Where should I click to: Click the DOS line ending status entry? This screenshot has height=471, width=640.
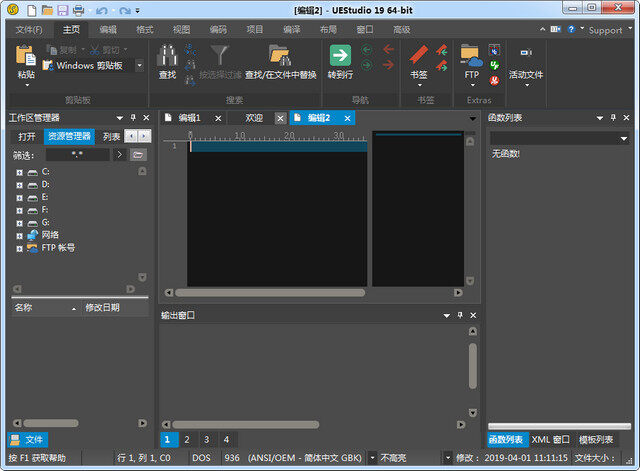click(201, 458)
